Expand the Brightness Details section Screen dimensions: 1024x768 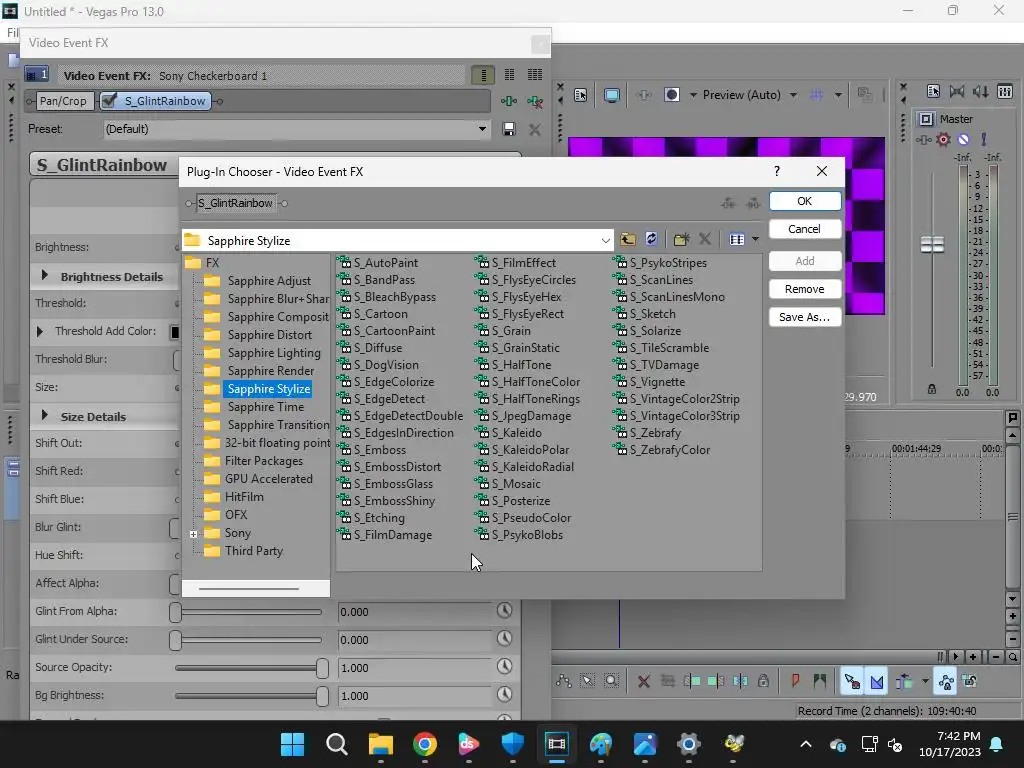tap(44, 276)
